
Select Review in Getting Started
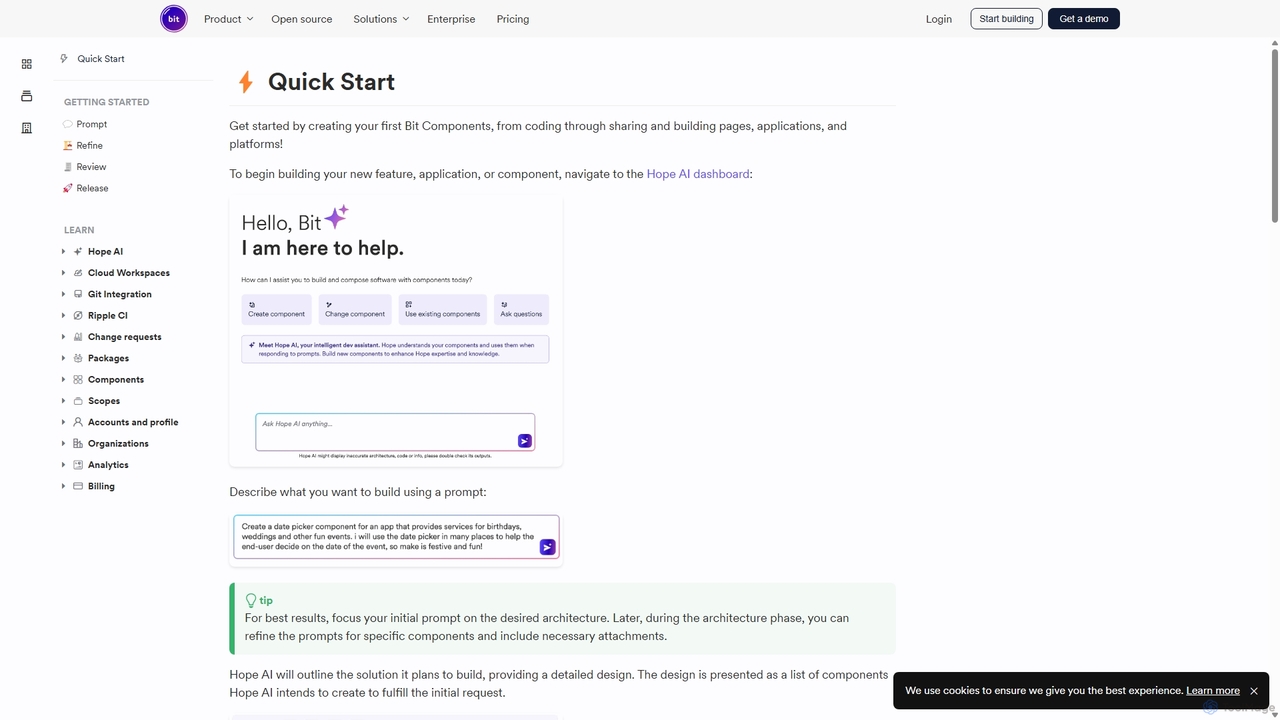click(x=91, y=167)
